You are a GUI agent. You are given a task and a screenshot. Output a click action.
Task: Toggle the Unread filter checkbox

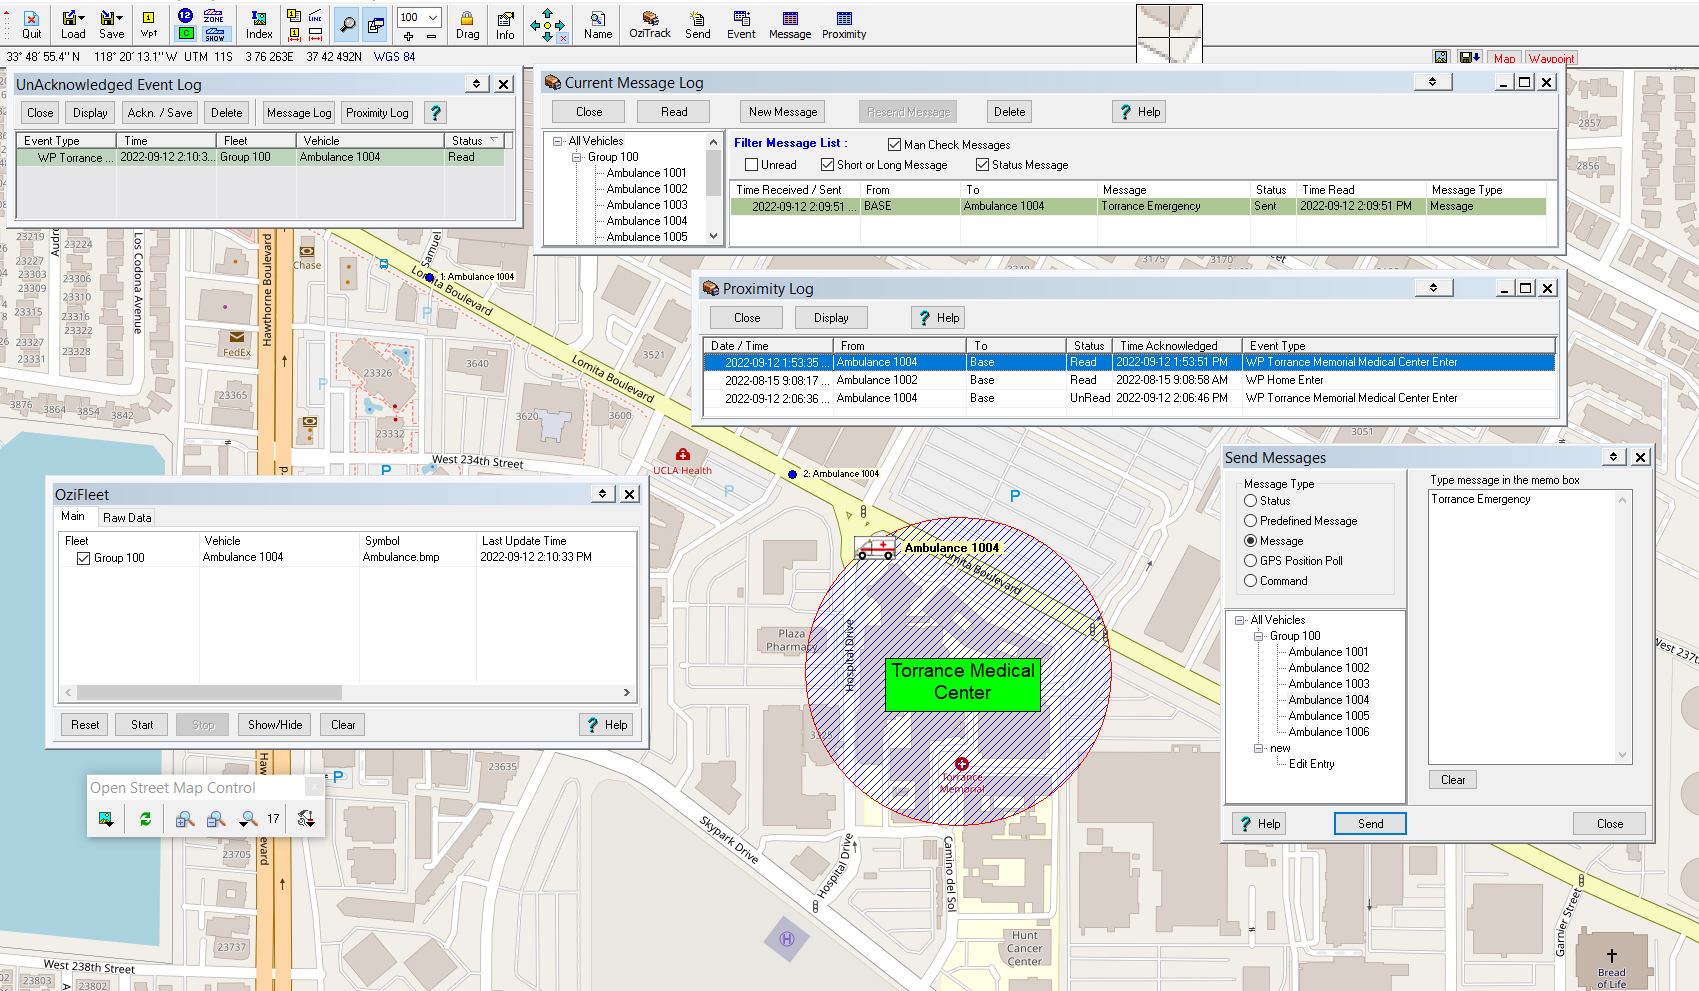752,165
